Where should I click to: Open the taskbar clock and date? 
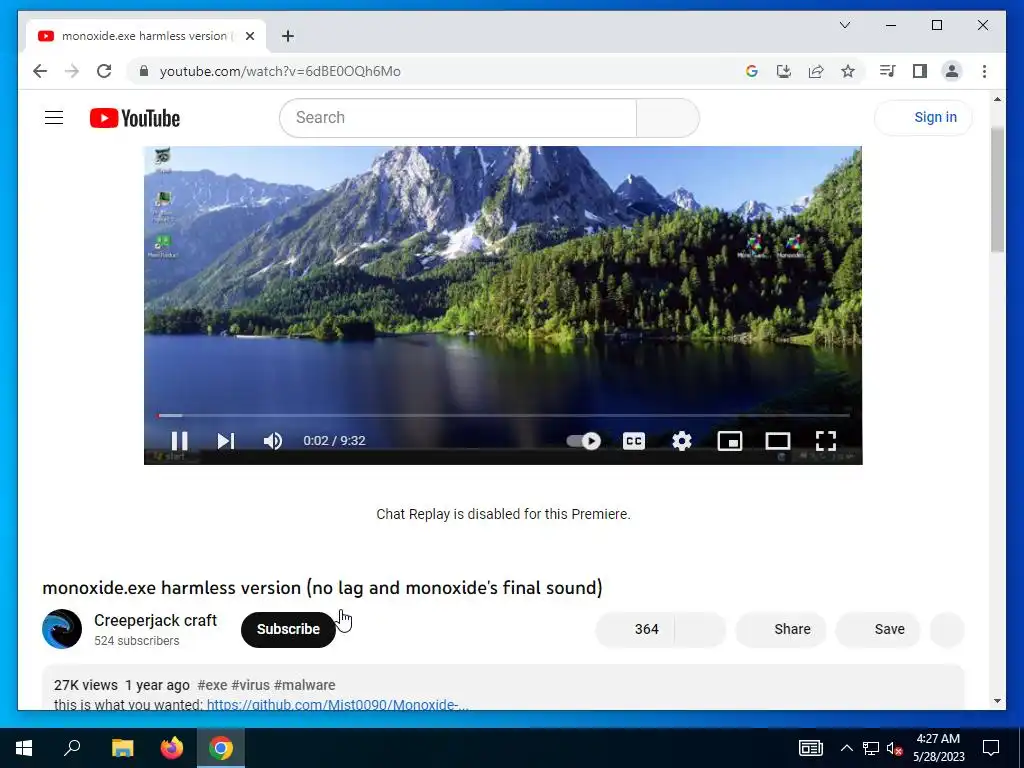938,748
